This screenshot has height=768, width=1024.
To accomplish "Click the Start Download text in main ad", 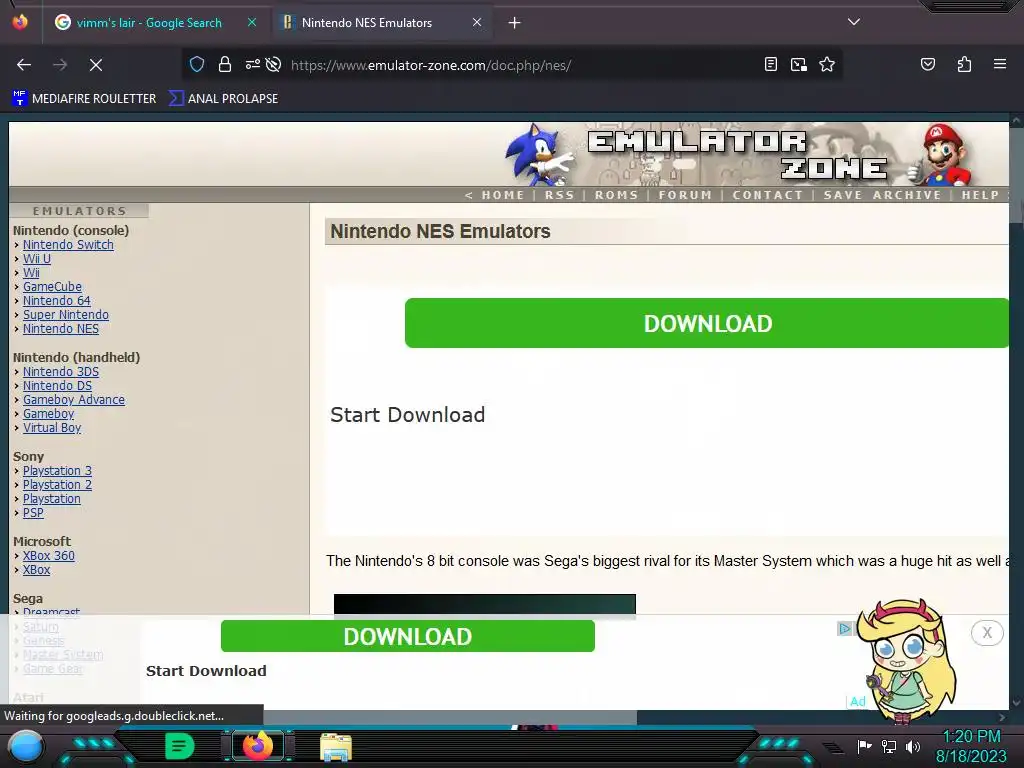I will coord(408,415).
